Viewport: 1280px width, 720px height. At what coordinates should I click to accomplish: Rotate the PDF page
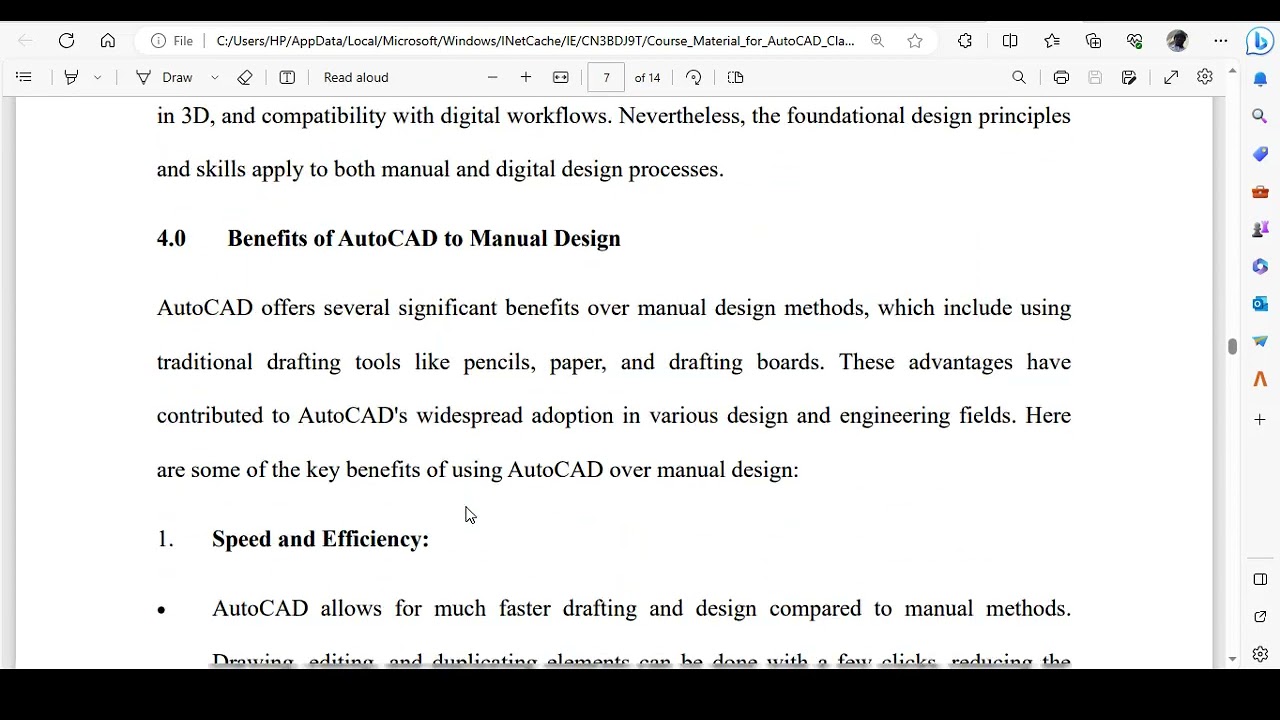coord(693,77)
